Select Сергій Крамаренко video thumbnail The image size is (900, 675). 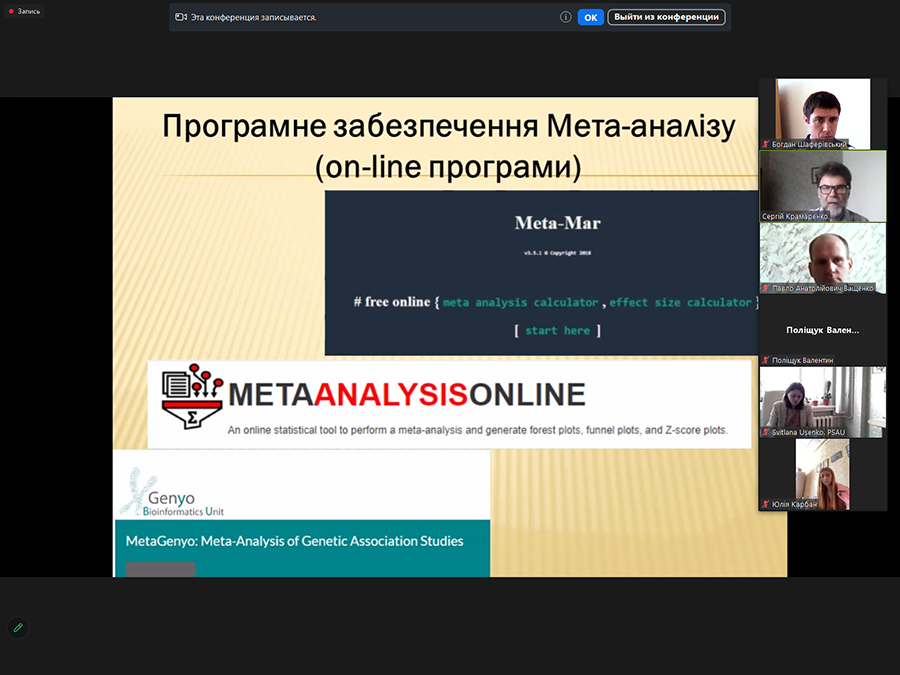click(823, 186)
